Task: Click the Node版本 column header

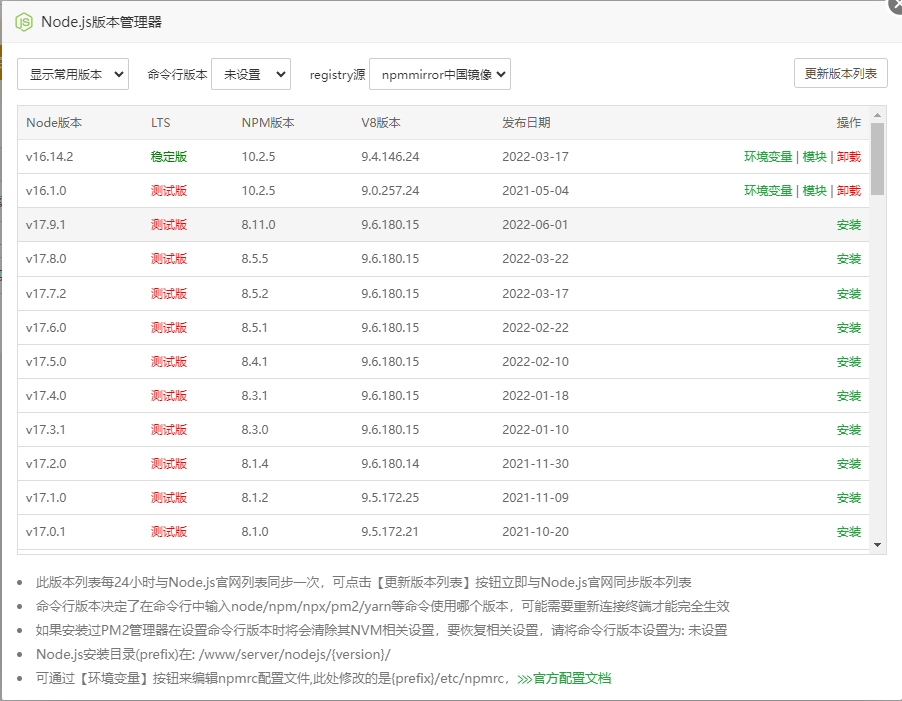Action: pos(54,122)
